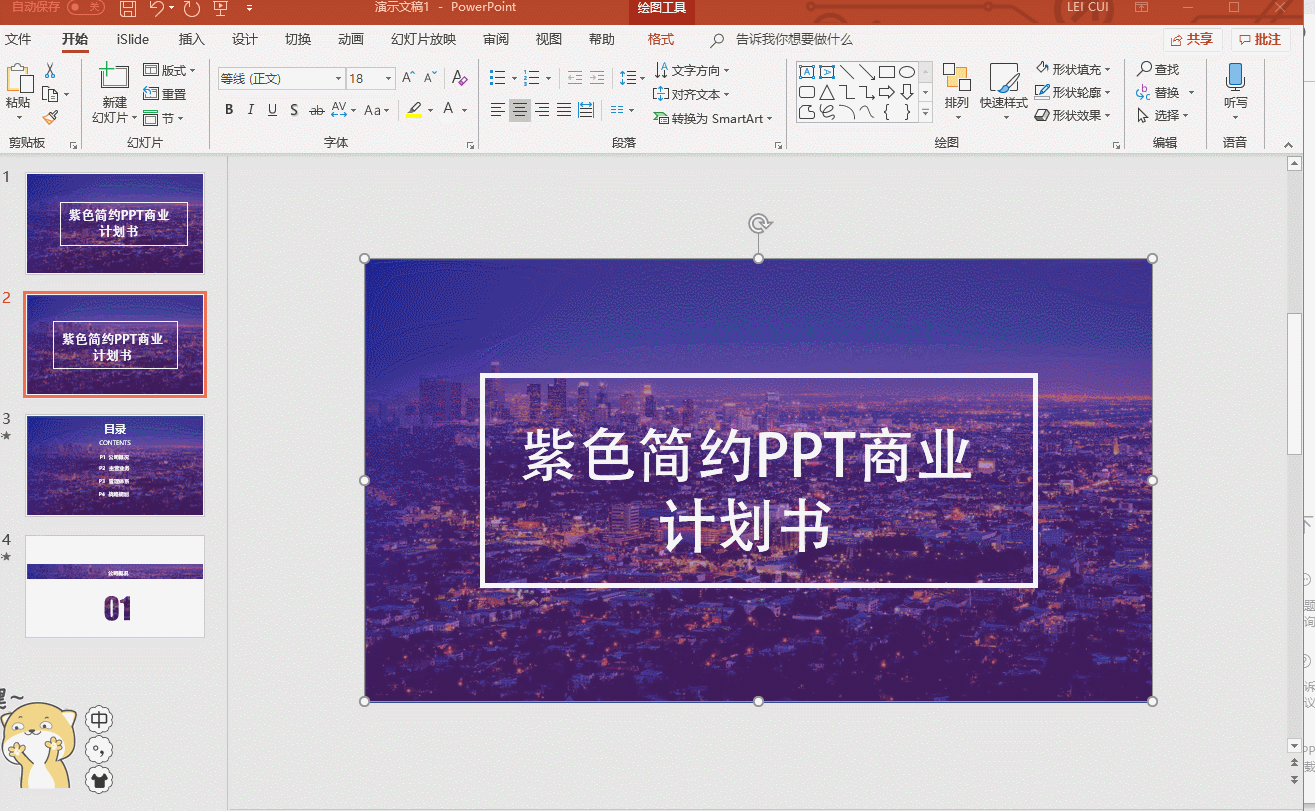
Task: Open the Section (节) dropdown
Action: tap(162, 118)
